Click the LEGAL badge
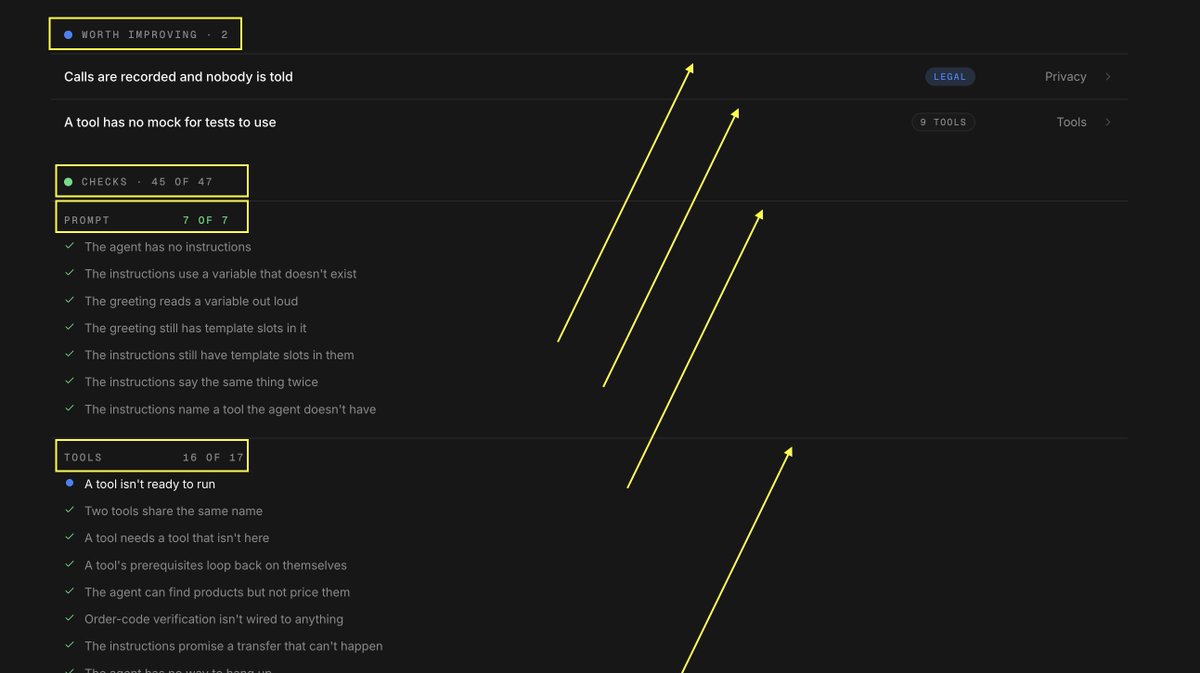The image size is (1200, 673). (950, 77)
